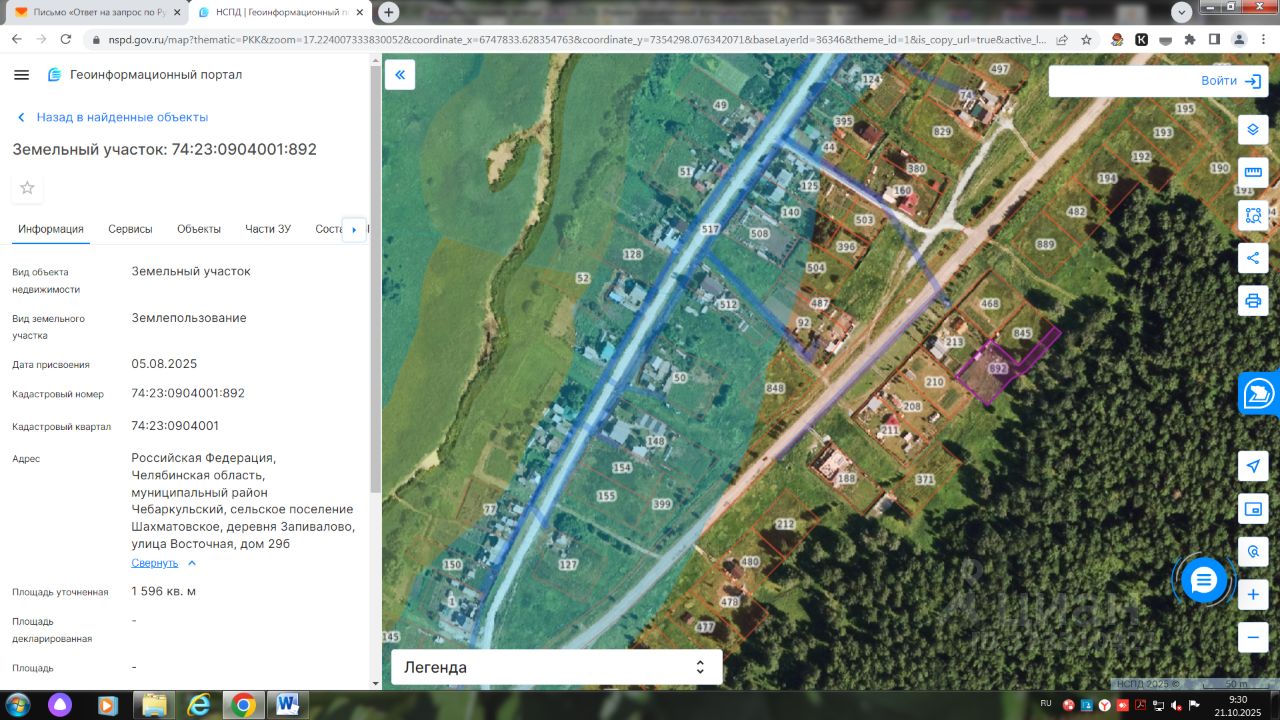This screenshot has width=1280, height=720.
Task: Expand the Легенда panel
Action: (556, 667)
